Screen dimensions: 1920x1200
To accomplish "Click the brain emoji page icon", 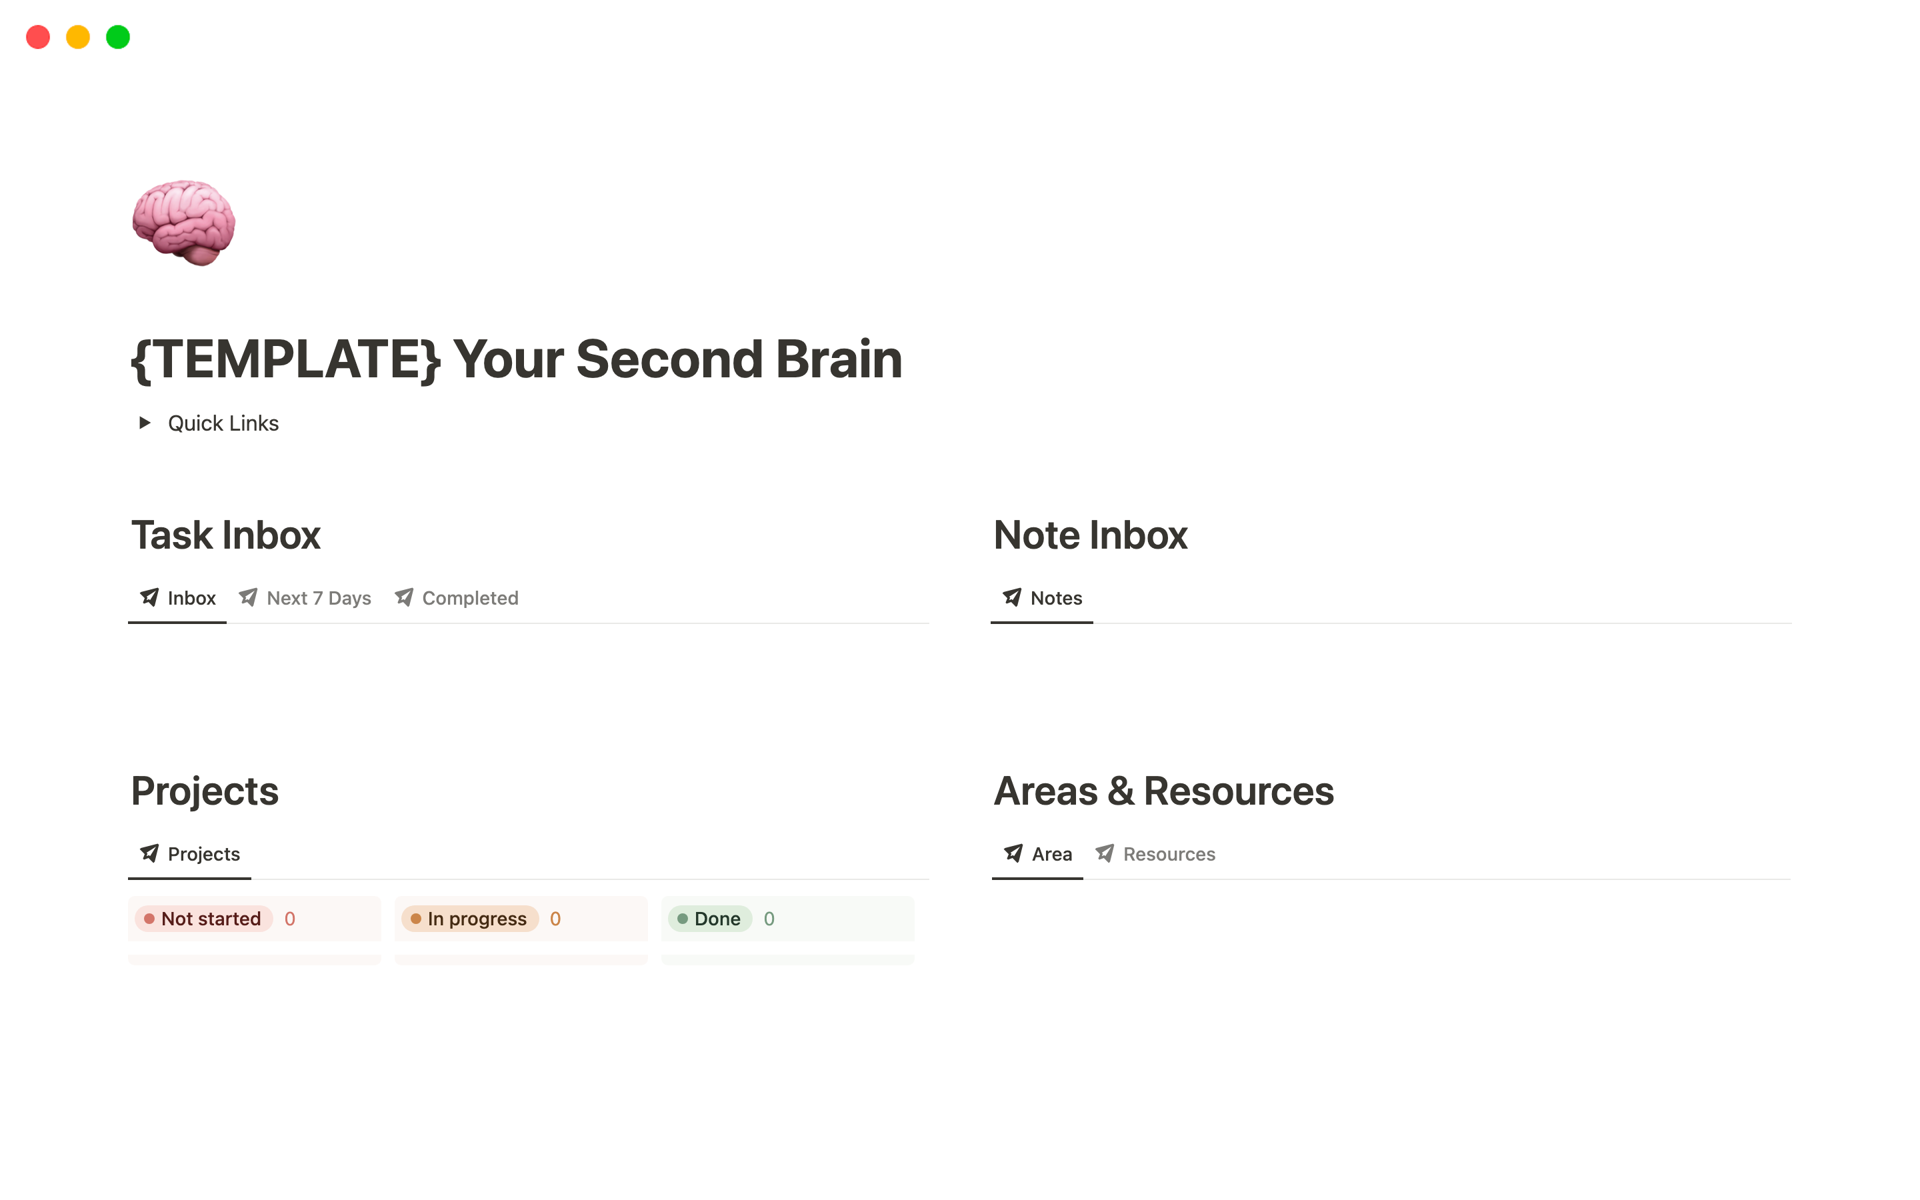I will click(184, 223).
